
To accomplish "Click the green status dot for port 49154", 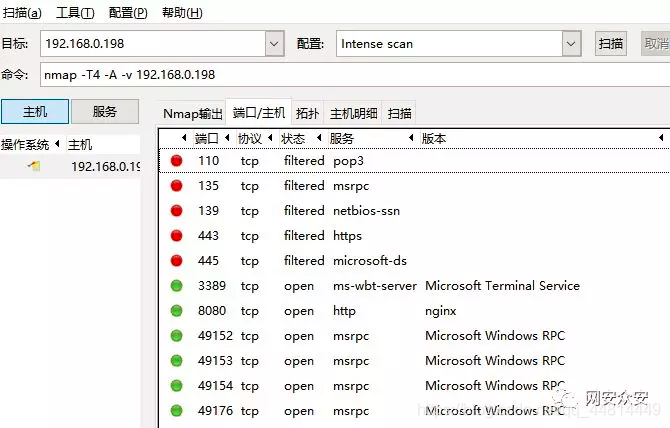I will tap(176, 386).
